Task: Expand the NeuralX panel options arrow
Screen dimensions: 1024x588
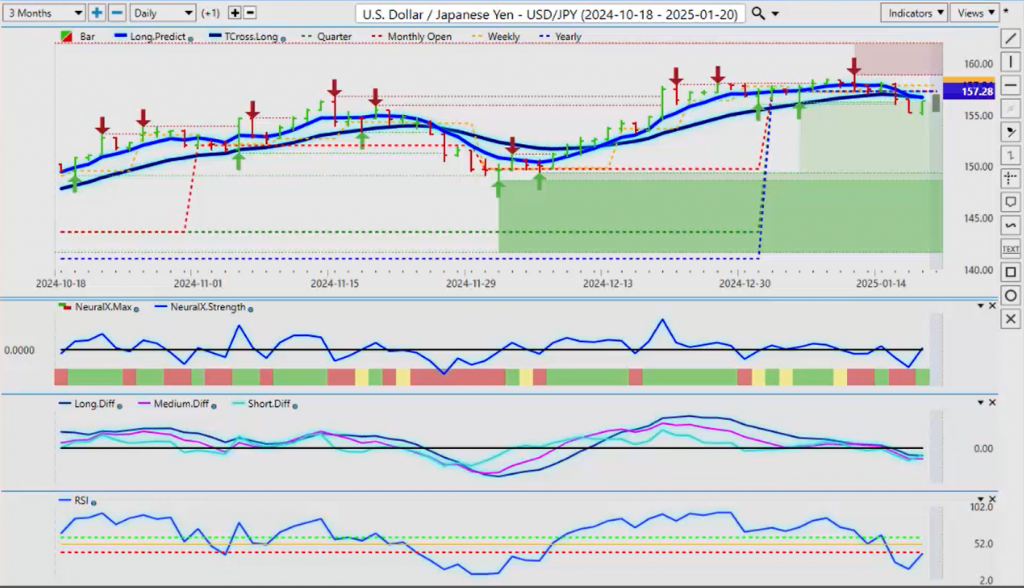Action: click(980, 305)
